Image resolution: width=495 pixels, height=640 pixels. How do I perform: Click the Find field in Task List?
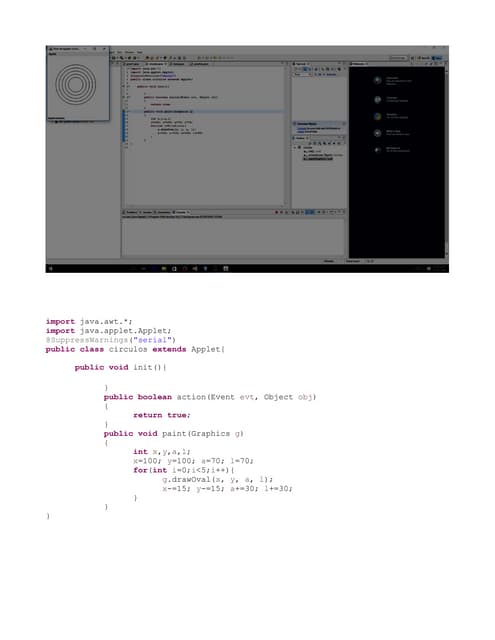302,74
